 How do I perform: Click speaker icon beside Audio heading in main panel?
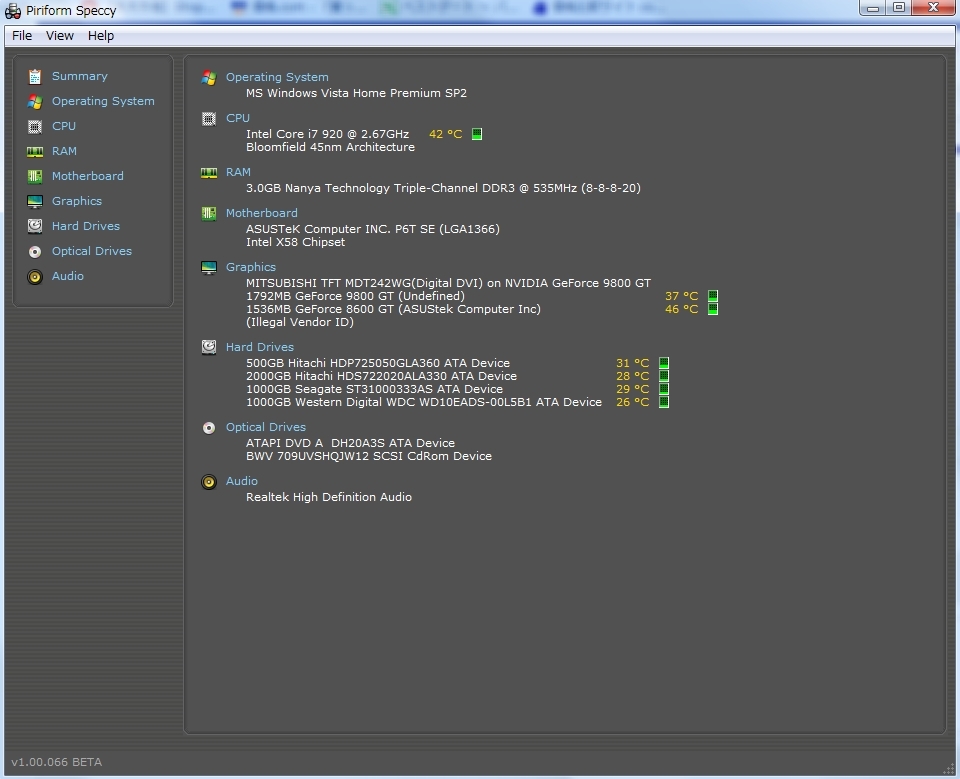pyautogui.click(x=209, y=482)
